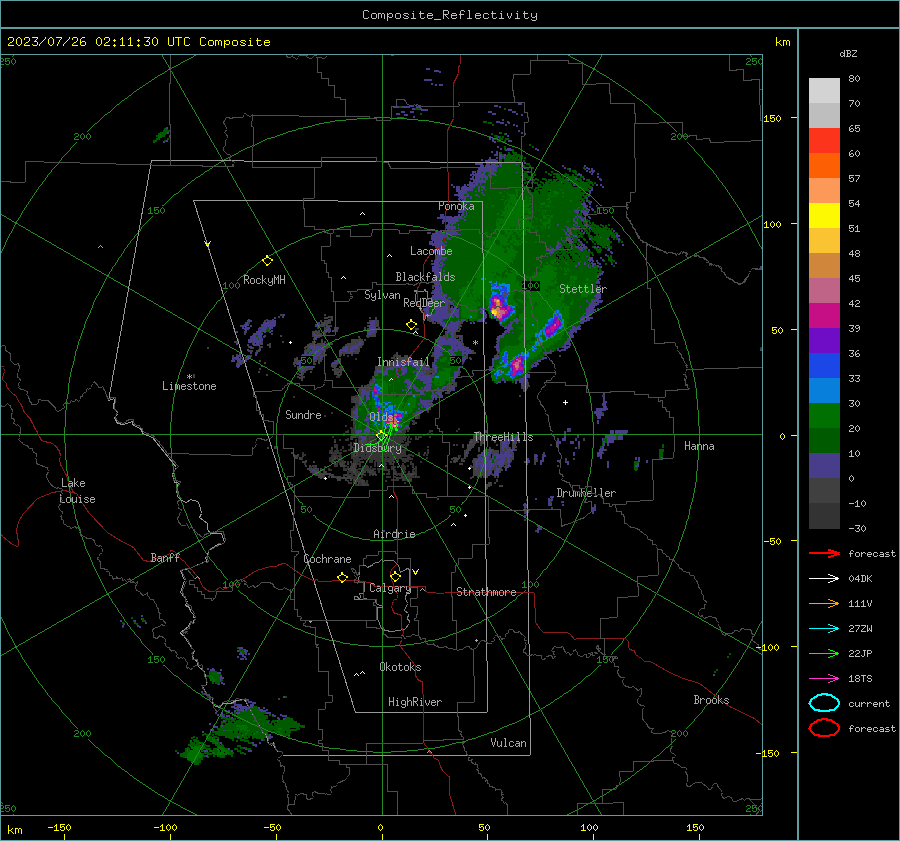The height and width of the screenshot is (841, 900).
Task: Click the white 04DK arrow in legend
Action: [x=824, y=579]
